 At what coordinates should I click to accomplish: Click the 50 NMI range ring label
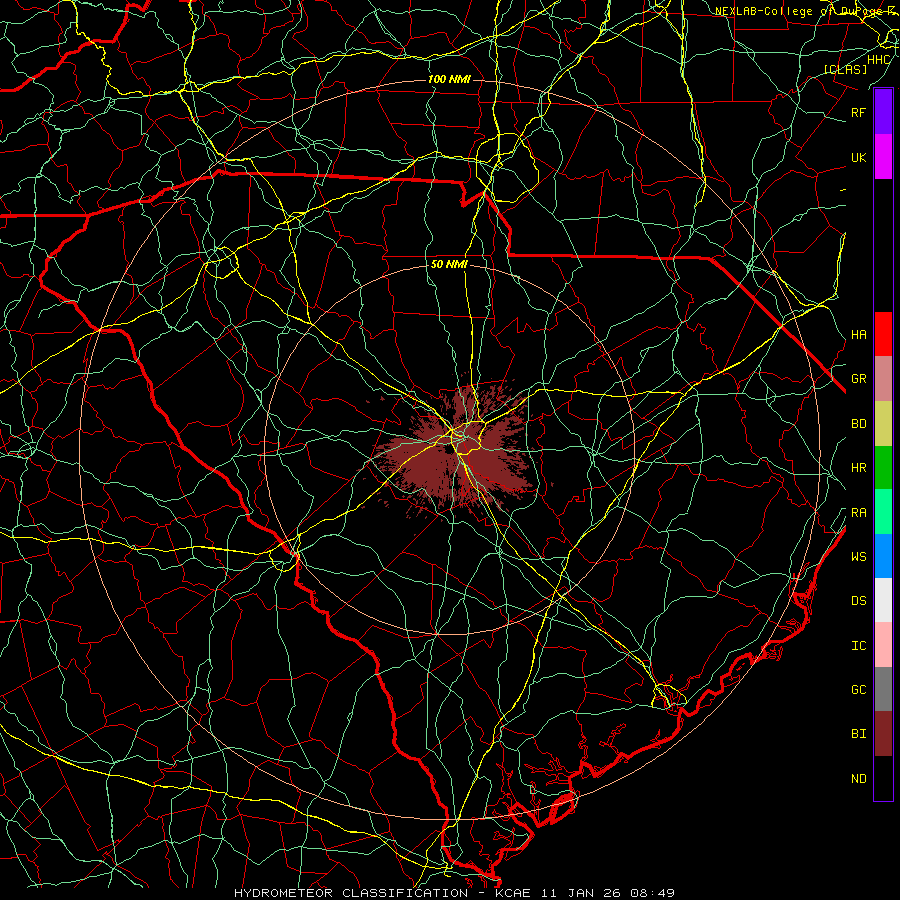[x=449, y=264]
